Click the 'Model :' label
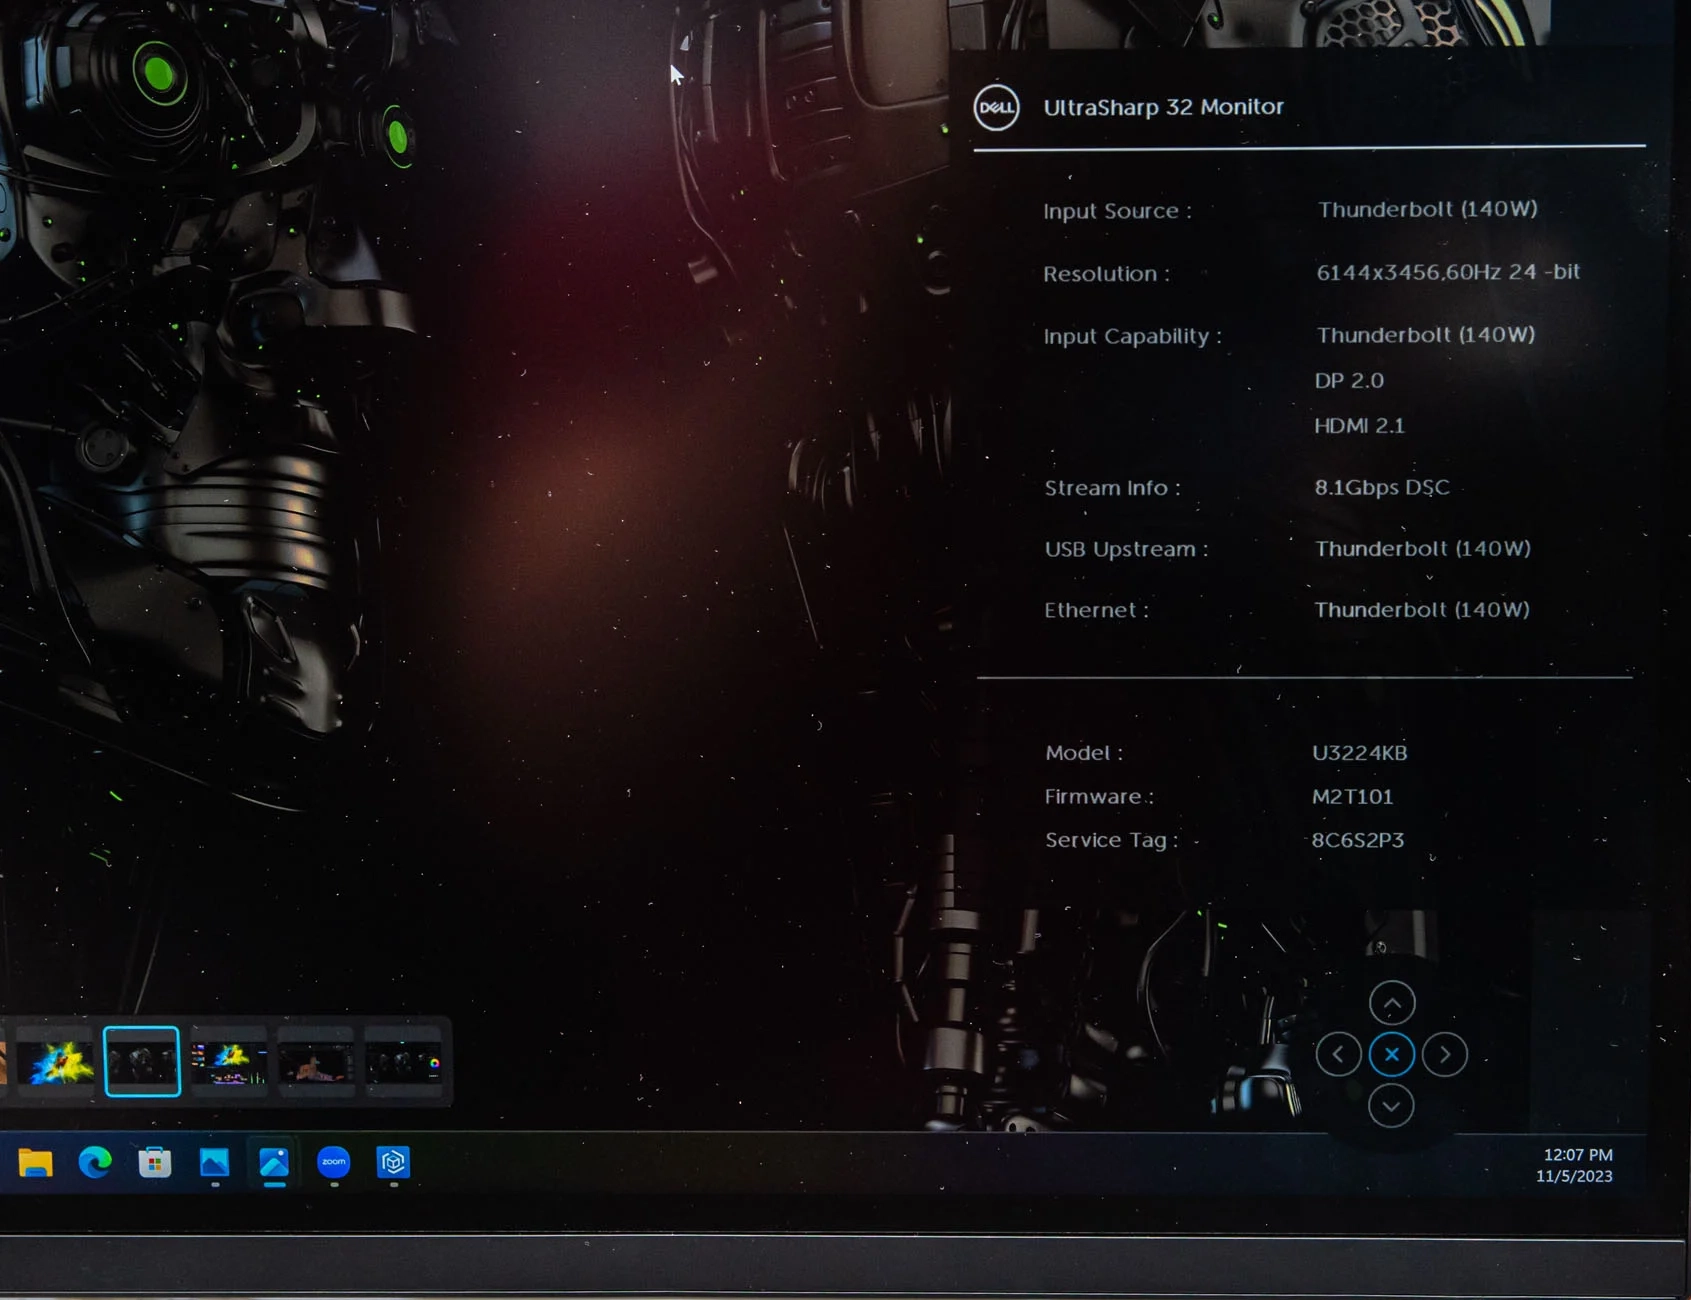 1084,753
